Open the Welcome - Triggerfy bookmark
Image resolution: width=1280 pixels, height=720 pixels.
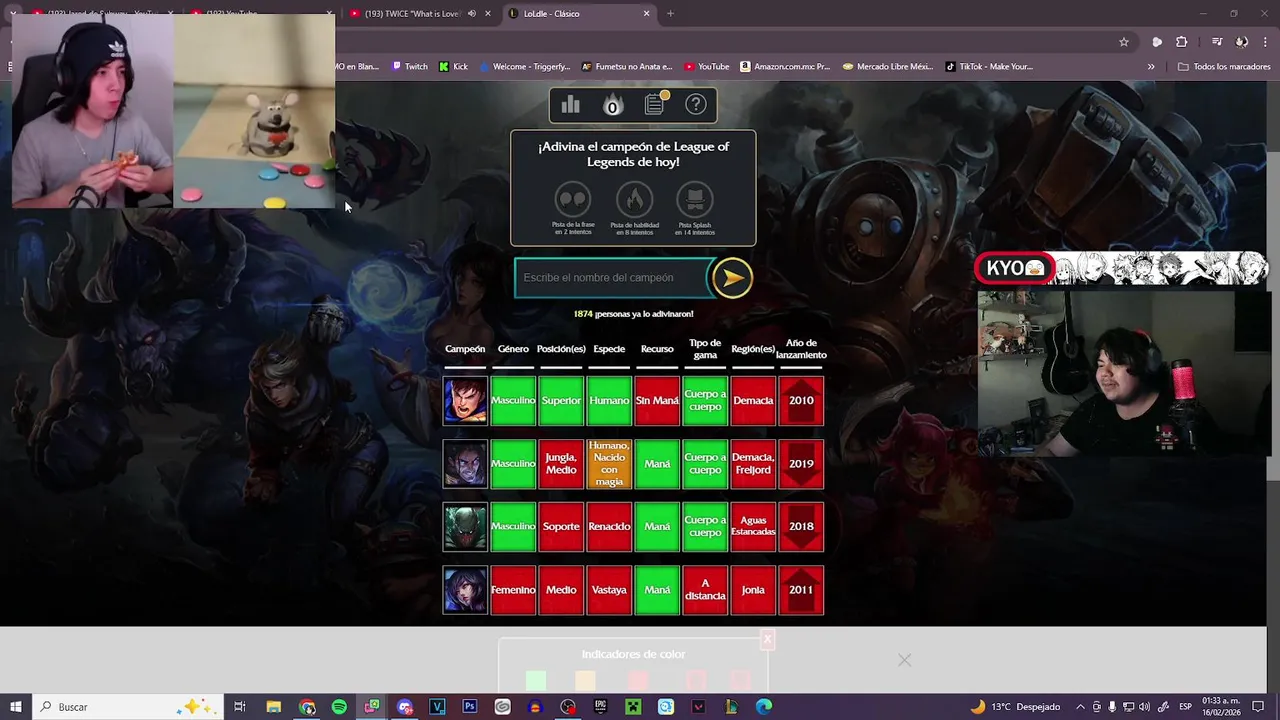525,67
